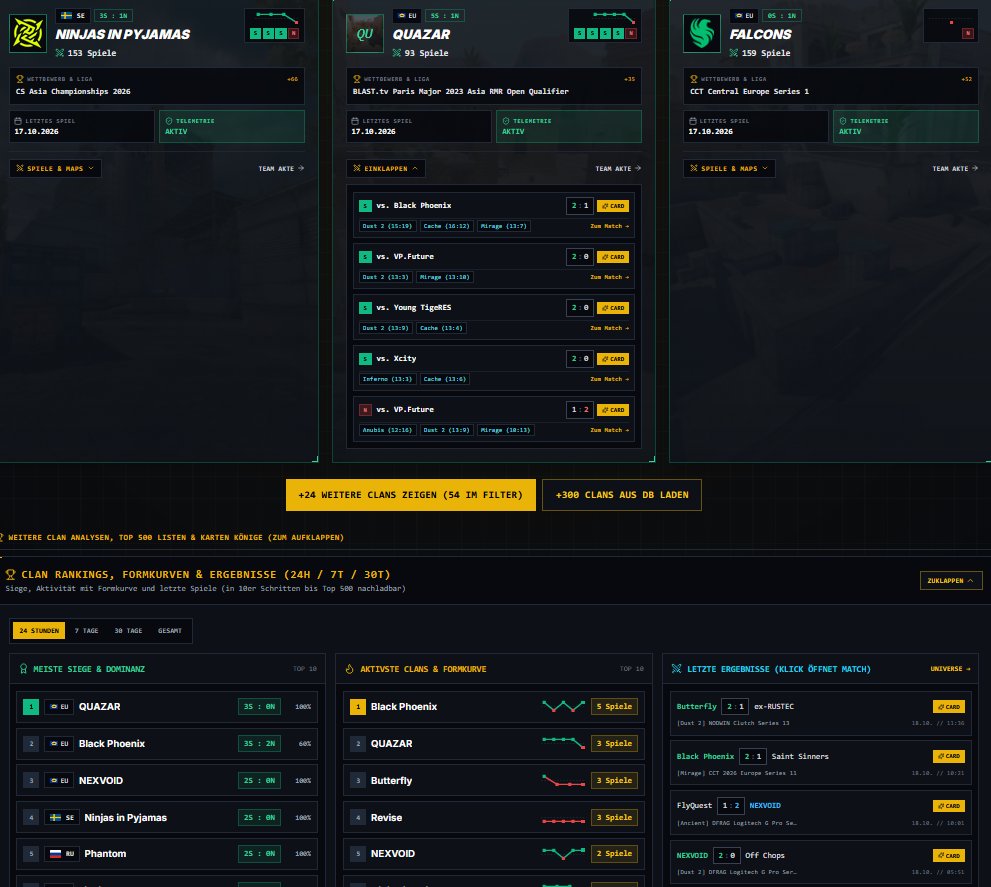Viewport: 991px width, 887px height.
Task: Select QUAZAR row in Meiste Siege ranking
Action: tap(167, 706)
